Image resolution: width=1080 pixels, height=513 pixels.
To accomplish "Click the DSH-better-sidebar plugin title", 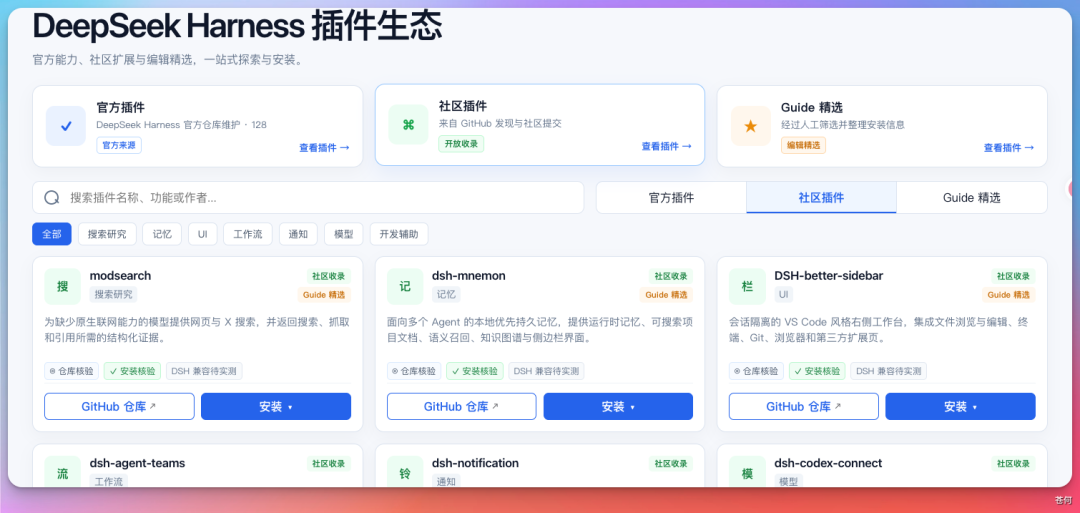I will 829,276.
